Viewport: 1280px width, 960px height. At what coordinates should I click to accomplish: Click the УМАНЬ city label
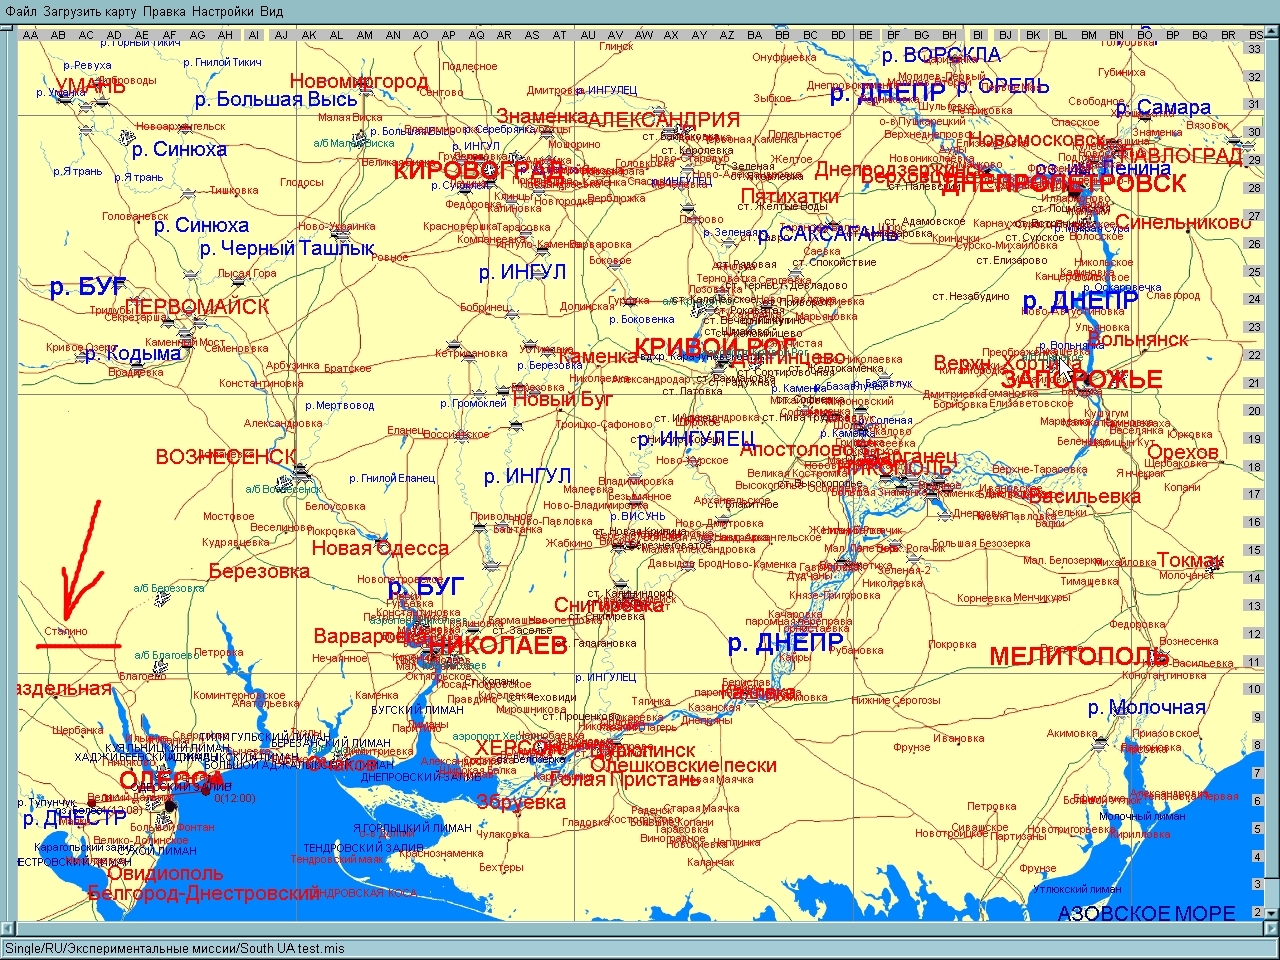click(x=91, y=85)
